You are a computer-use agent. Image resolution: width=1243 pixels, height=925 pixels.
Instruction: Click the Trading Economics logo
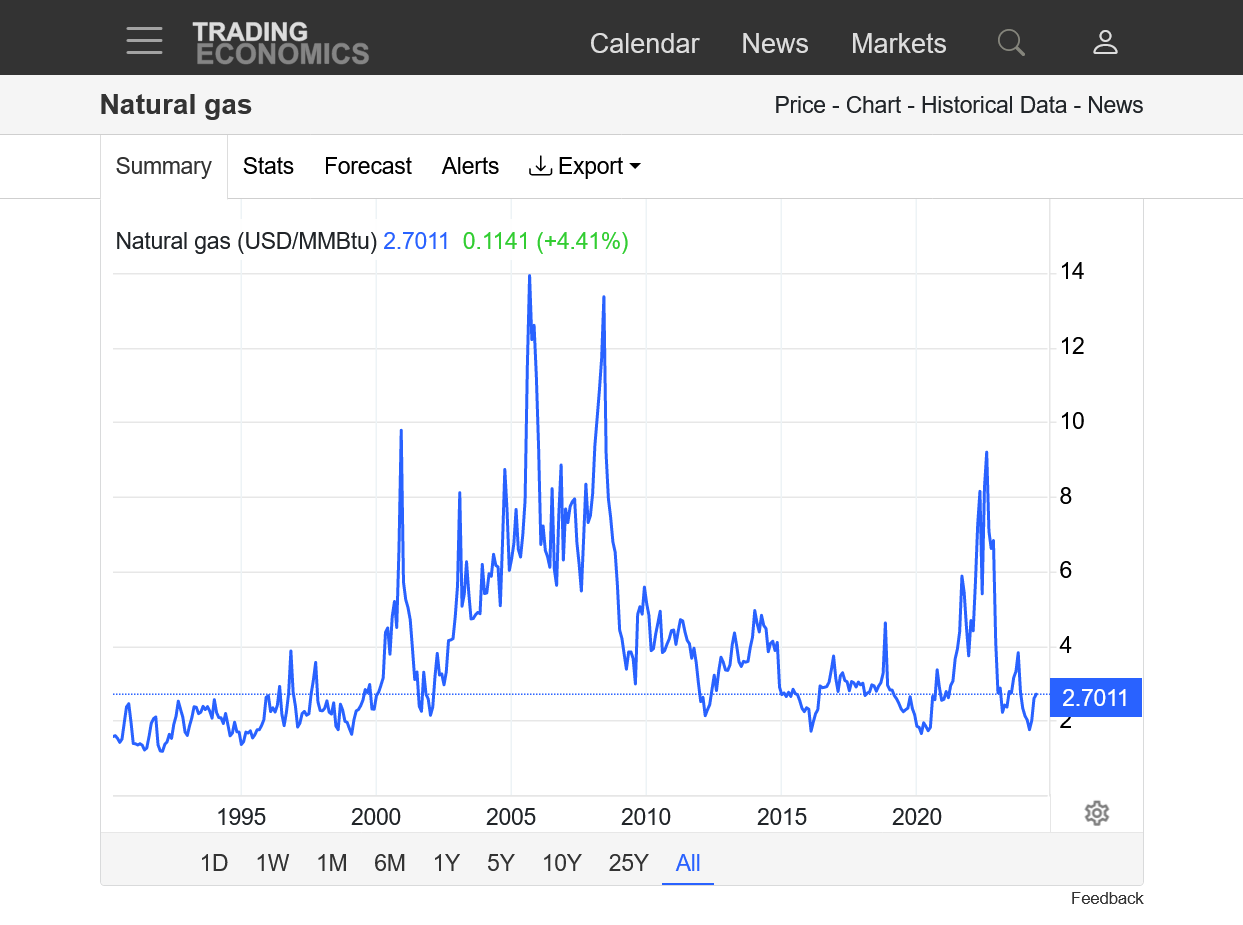[280, 43]
